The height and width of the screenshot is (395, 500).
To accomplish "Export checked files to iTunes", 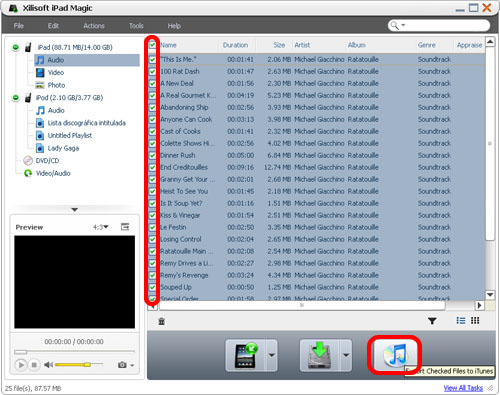I will [395, 355].
